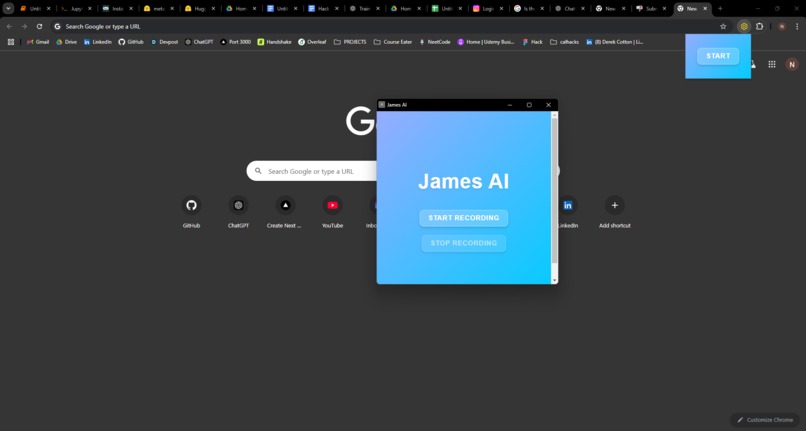
Task: Open Devpost bookmark
Action: tap(164, 42)
